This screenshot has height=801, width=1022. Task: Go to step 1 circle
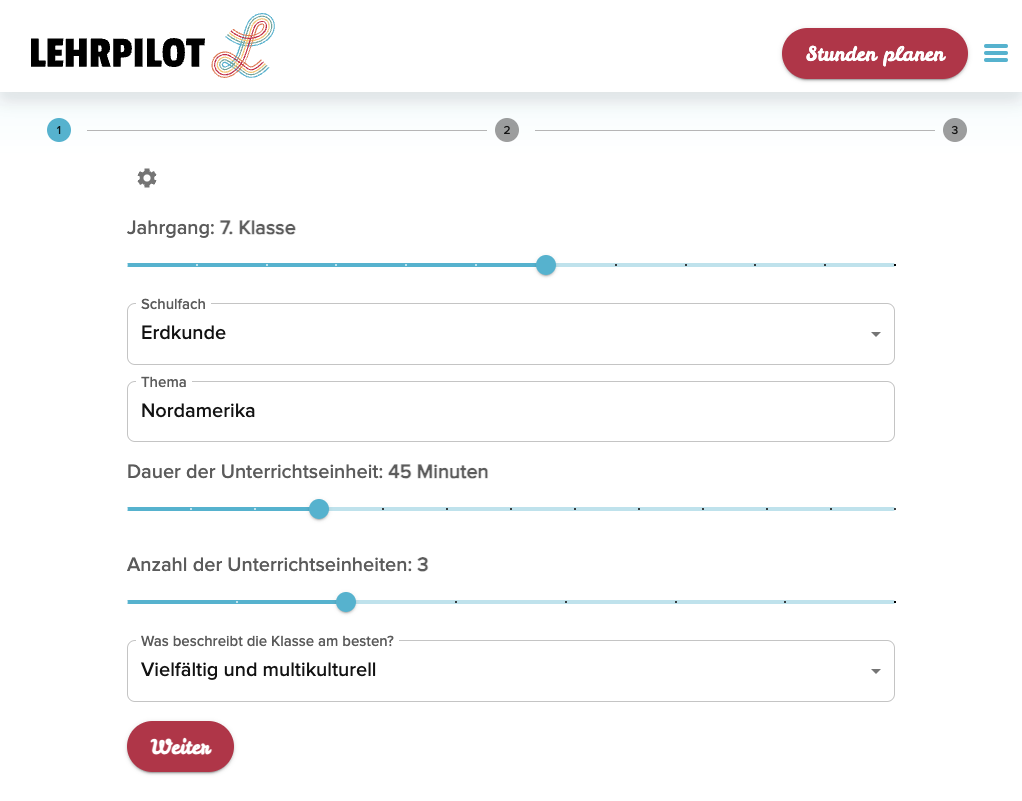point(59,130)
